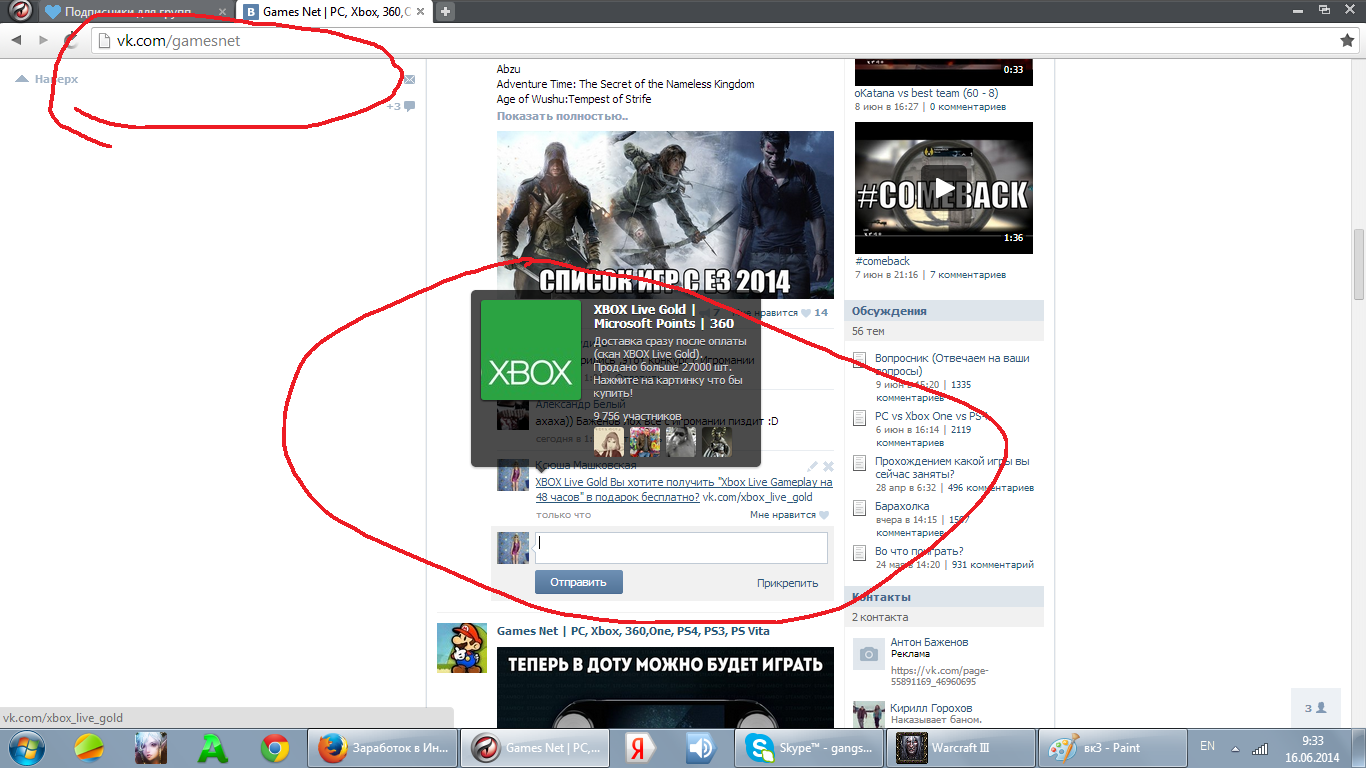
Task: Click the Games Net Mario avatar
Action: [x=462, y=648]
